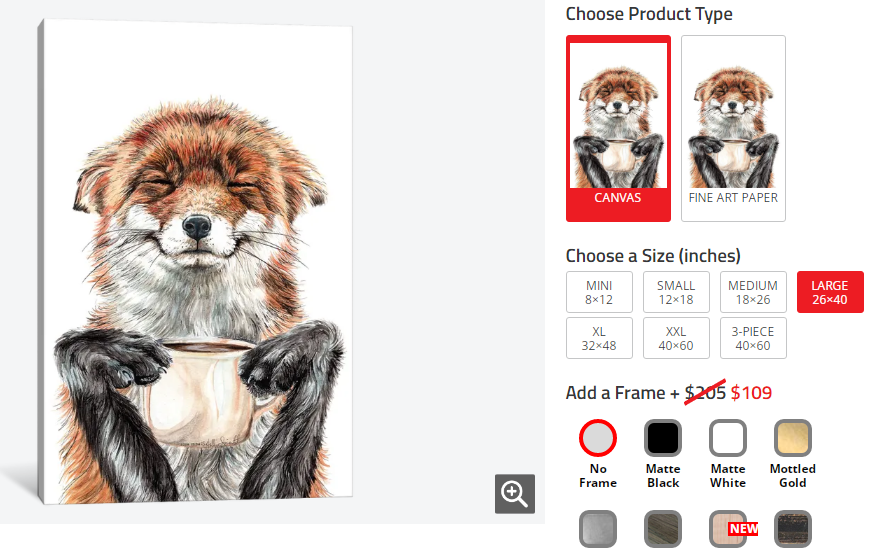
Task: Select the silver gray frame swatch
Action: pos(598,529)
